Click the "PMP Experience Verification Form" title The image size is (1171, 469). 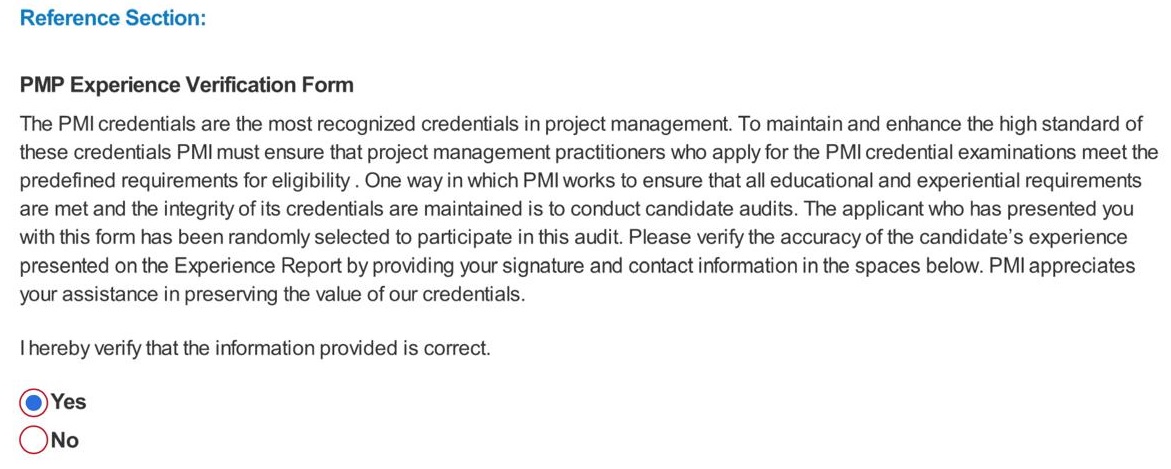pos(187,85)
